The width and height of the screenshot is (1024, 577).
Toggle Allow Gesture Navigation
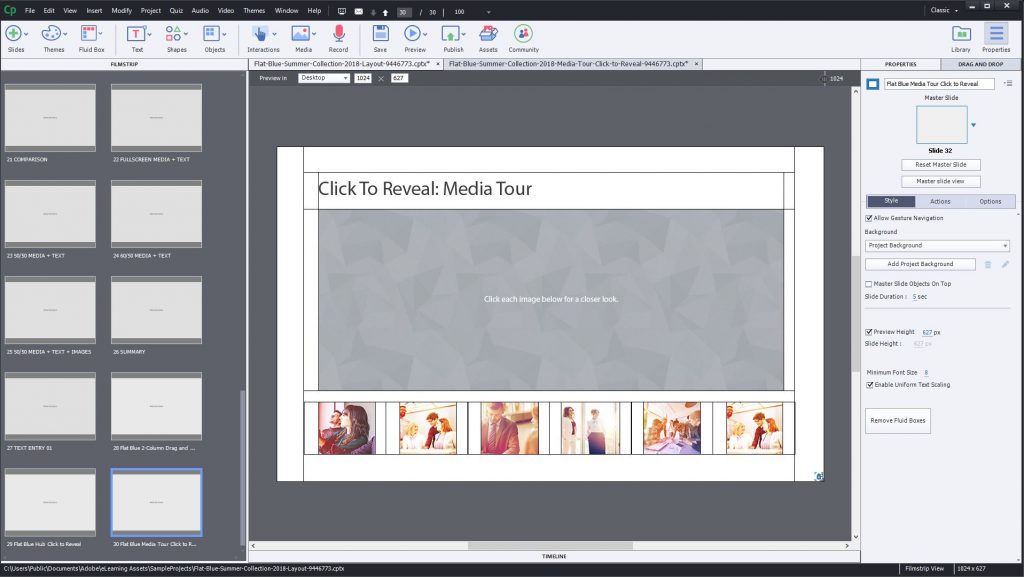[869, 218]
